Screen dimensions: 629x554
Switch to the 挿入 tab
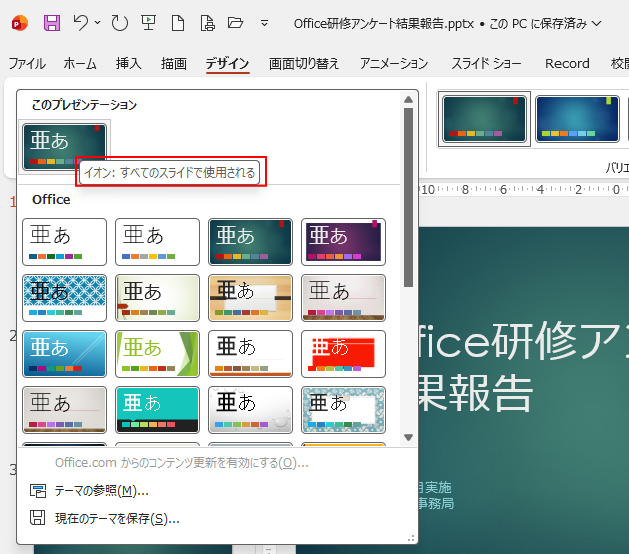click(x=128, y=63)
